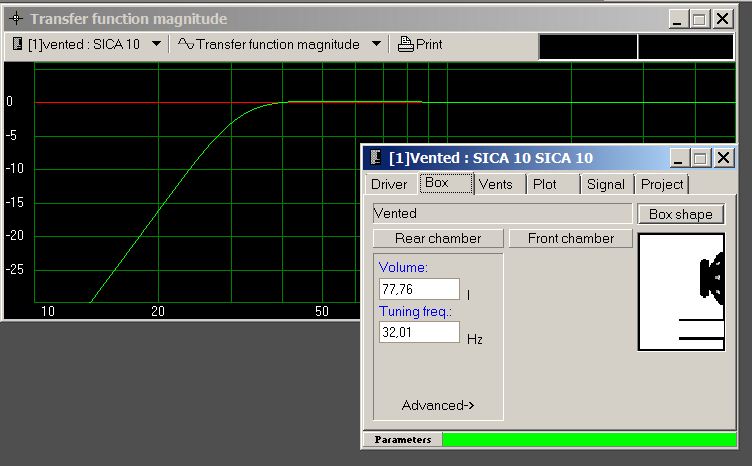Close the Vented : SICA 10 window
Image resolution: width=752 pixels, height=466 pixels.
(x=723, y=157)
